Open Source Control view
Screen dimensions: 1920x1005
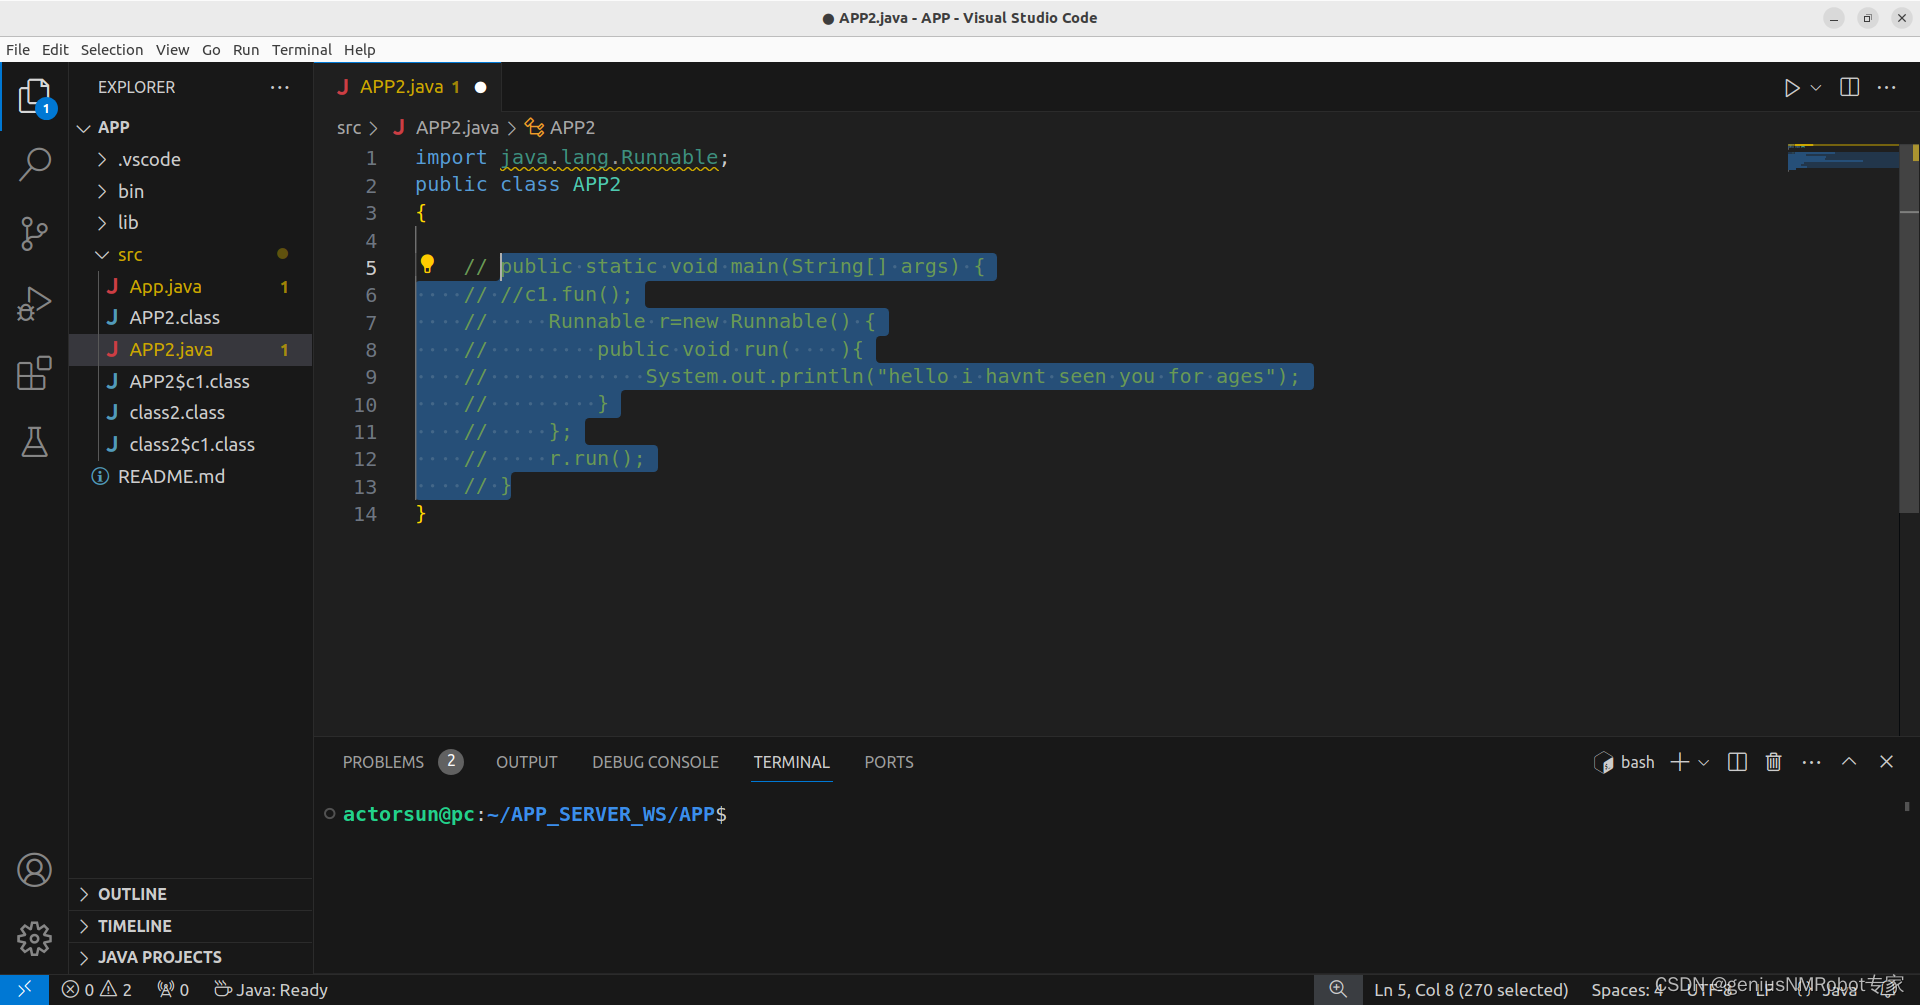pyautogui.click(x=34, y=233)
